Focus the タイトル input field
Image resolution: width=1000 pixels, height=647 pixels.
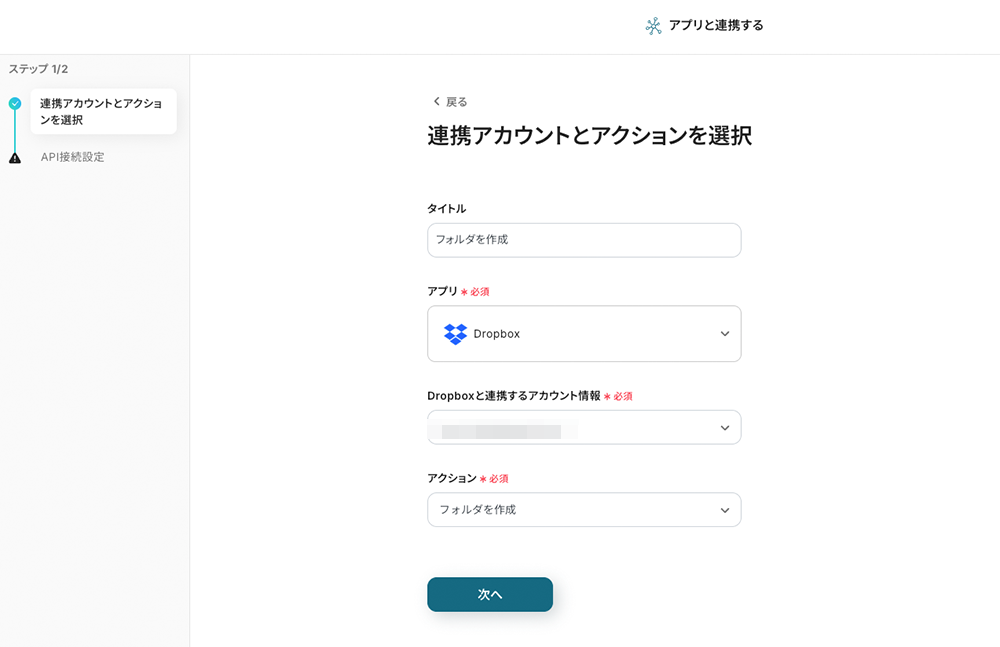pos(584,240)
